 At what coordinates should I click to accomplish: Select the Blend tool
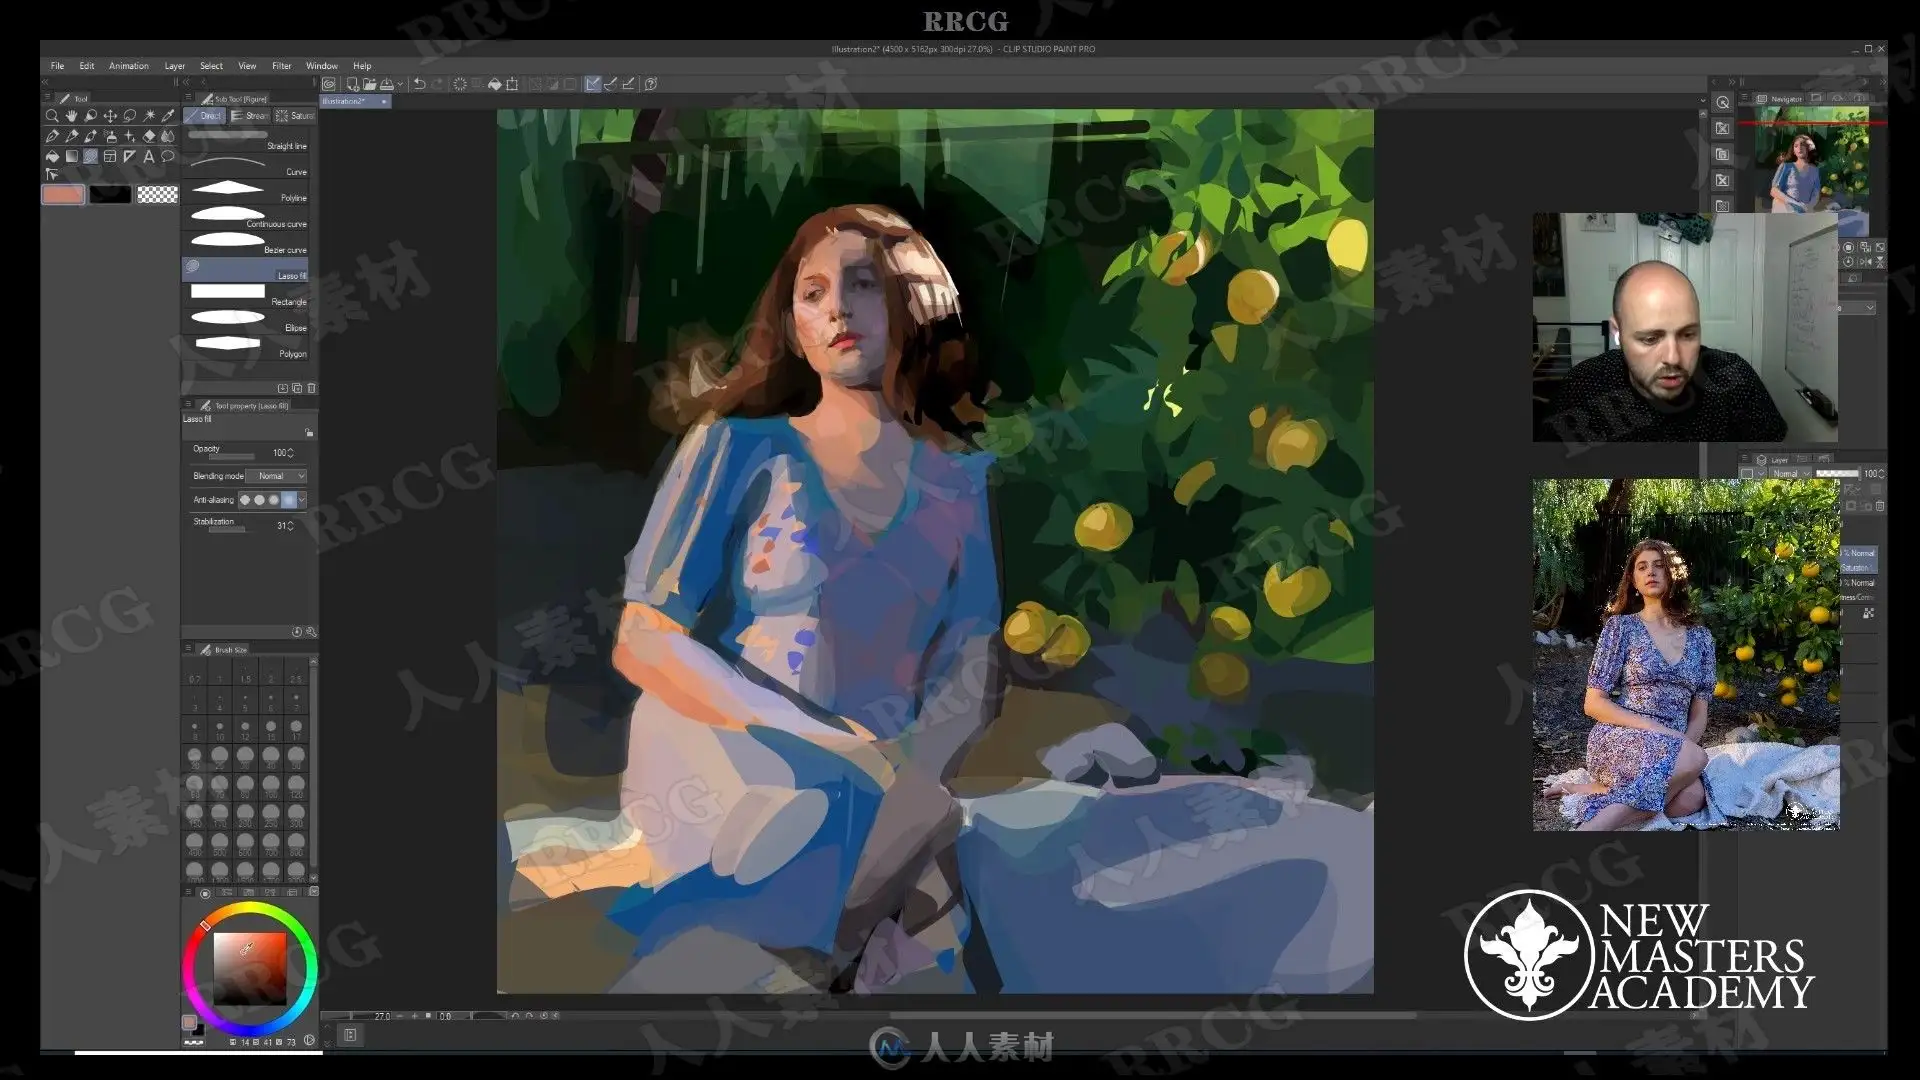(168, 136)
